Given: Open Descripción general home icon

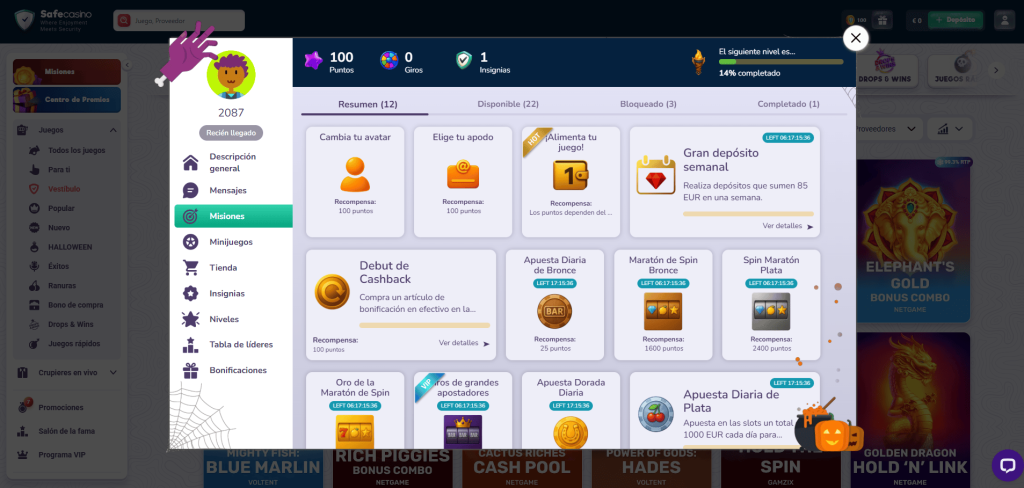Looking at the screenshot, I should tap(190, 163).
